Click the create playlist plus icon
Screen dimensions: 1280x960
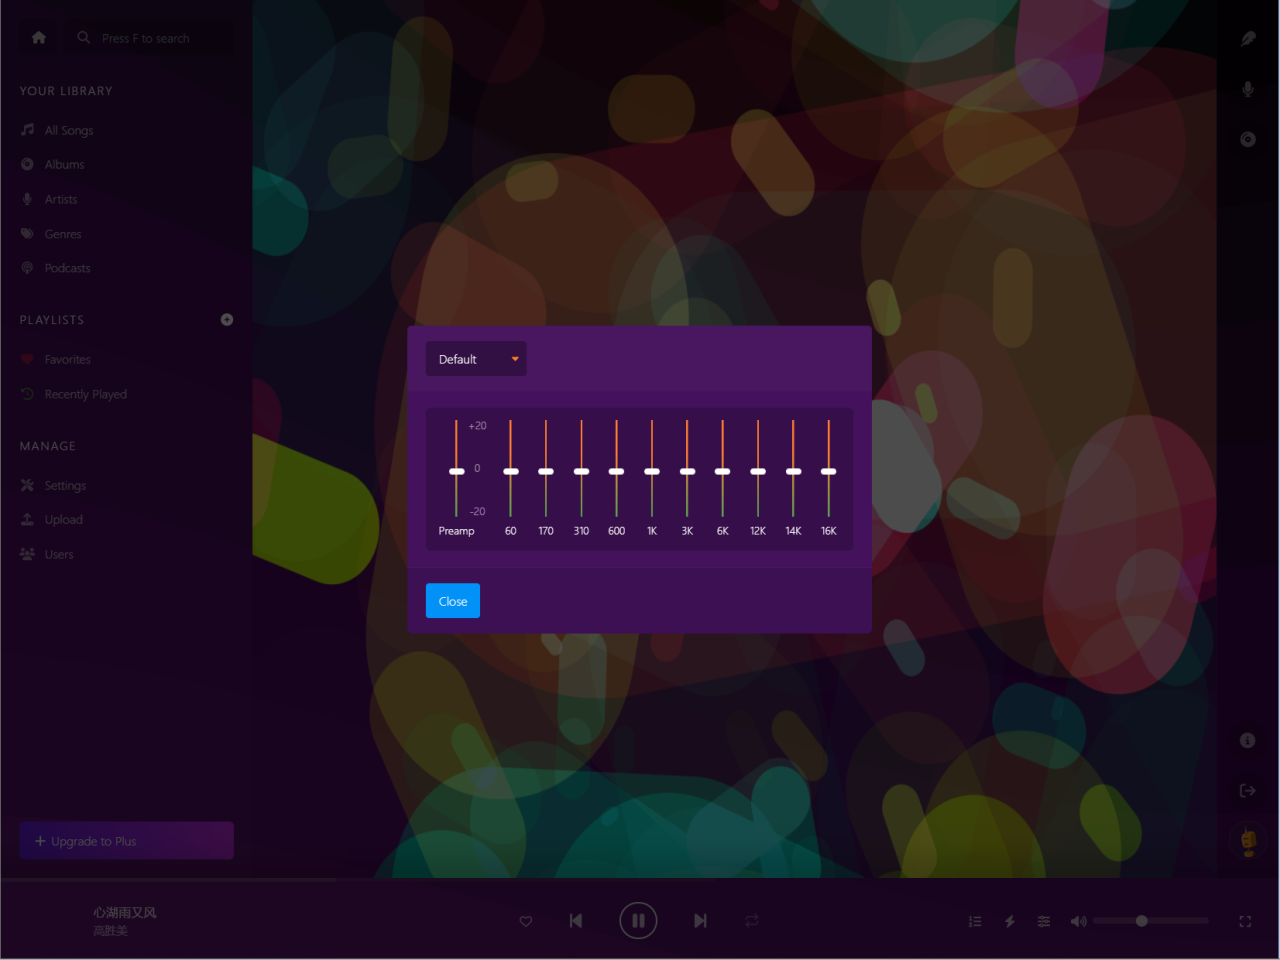tap(227, 320)
